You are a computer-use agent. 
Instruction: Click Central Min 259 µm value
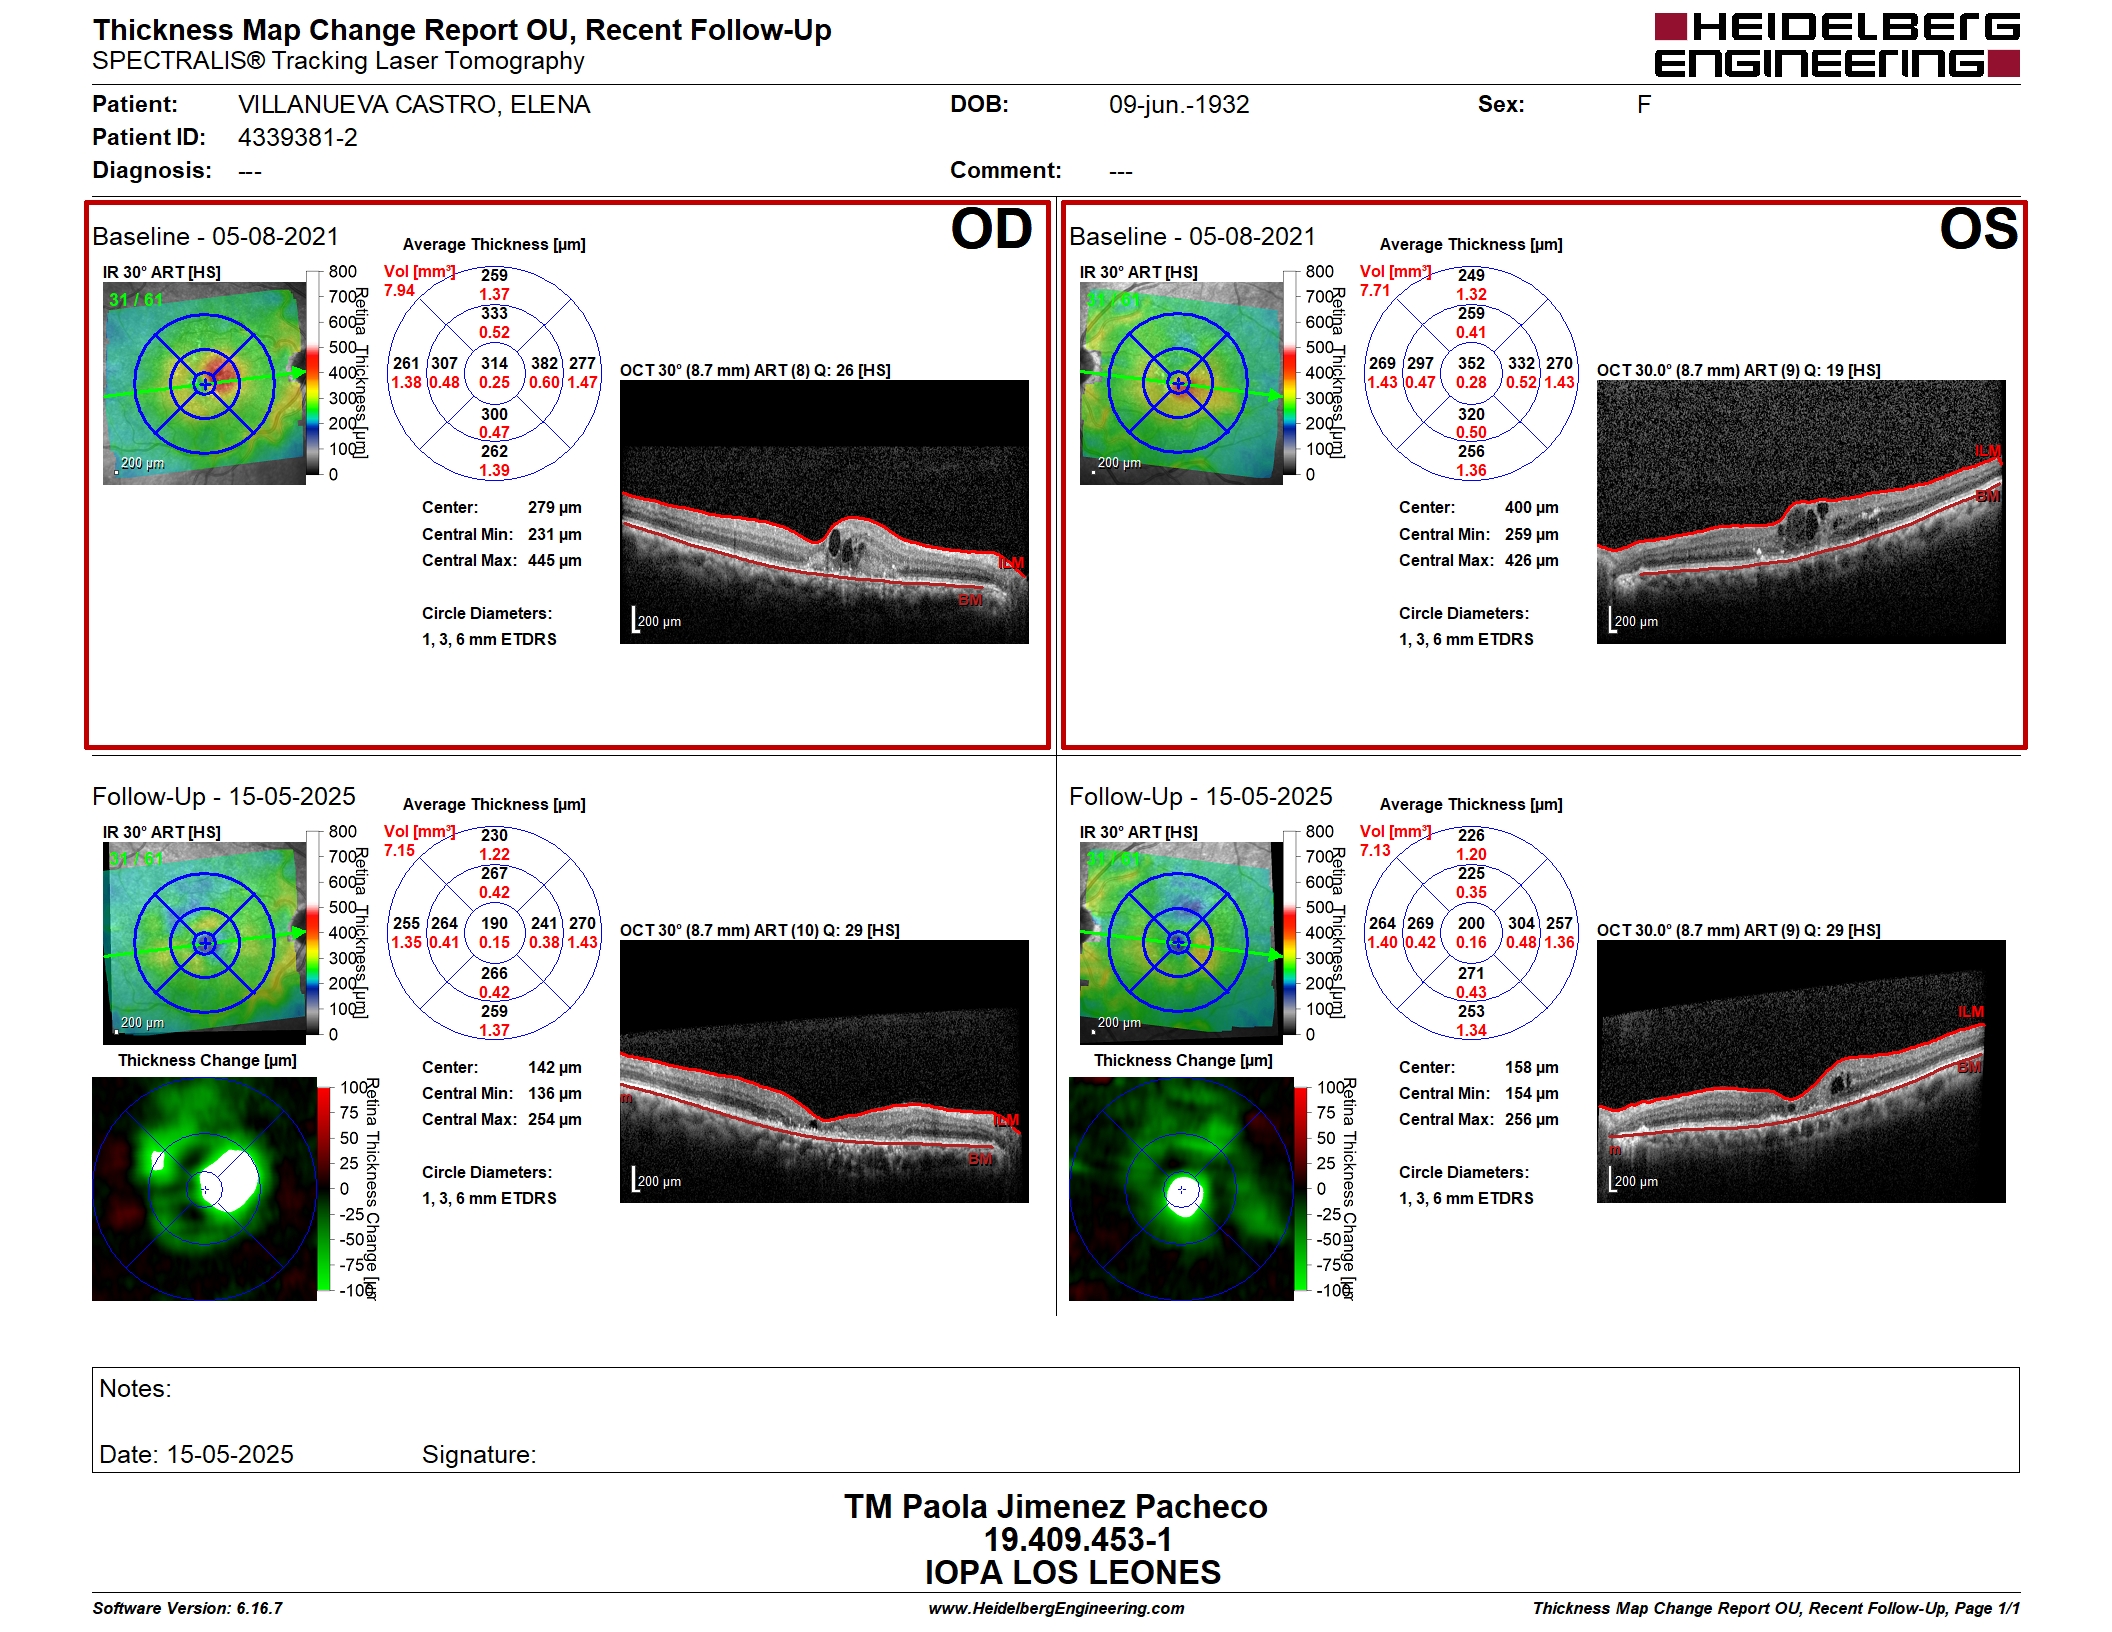click(1531, 534)
